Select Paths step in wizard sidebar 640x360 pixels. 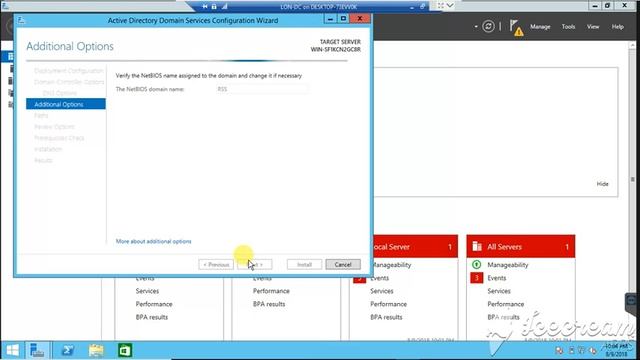[41, 116]
